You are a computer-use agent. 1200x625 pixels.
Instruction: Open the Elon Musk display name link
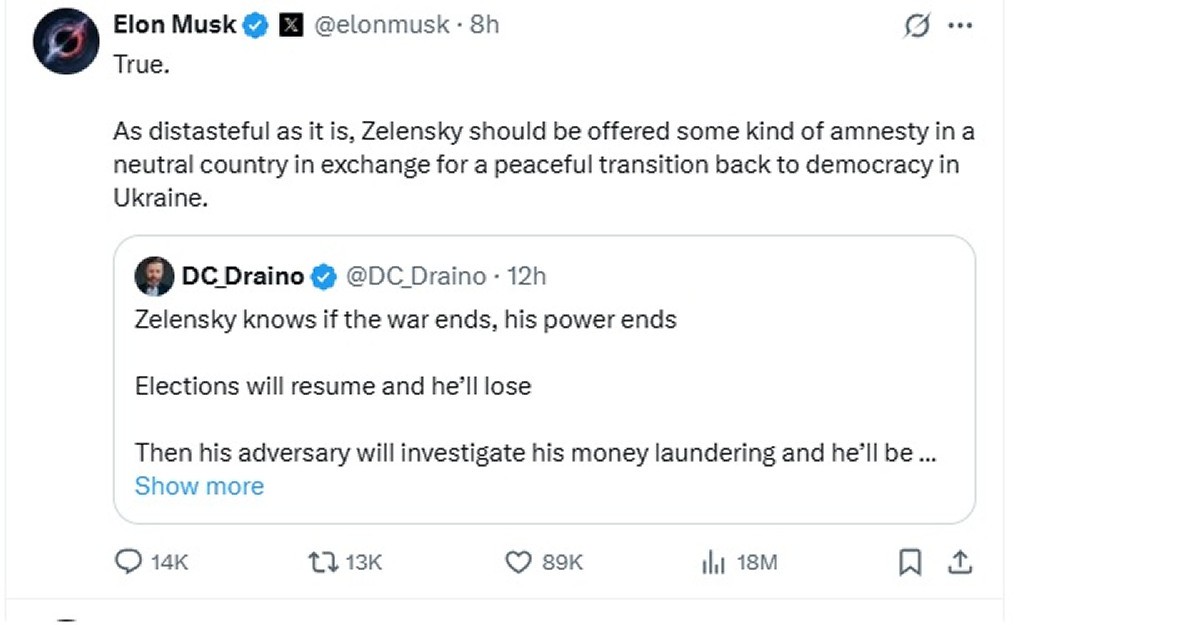pyautogui.click(x=174, y=25)
